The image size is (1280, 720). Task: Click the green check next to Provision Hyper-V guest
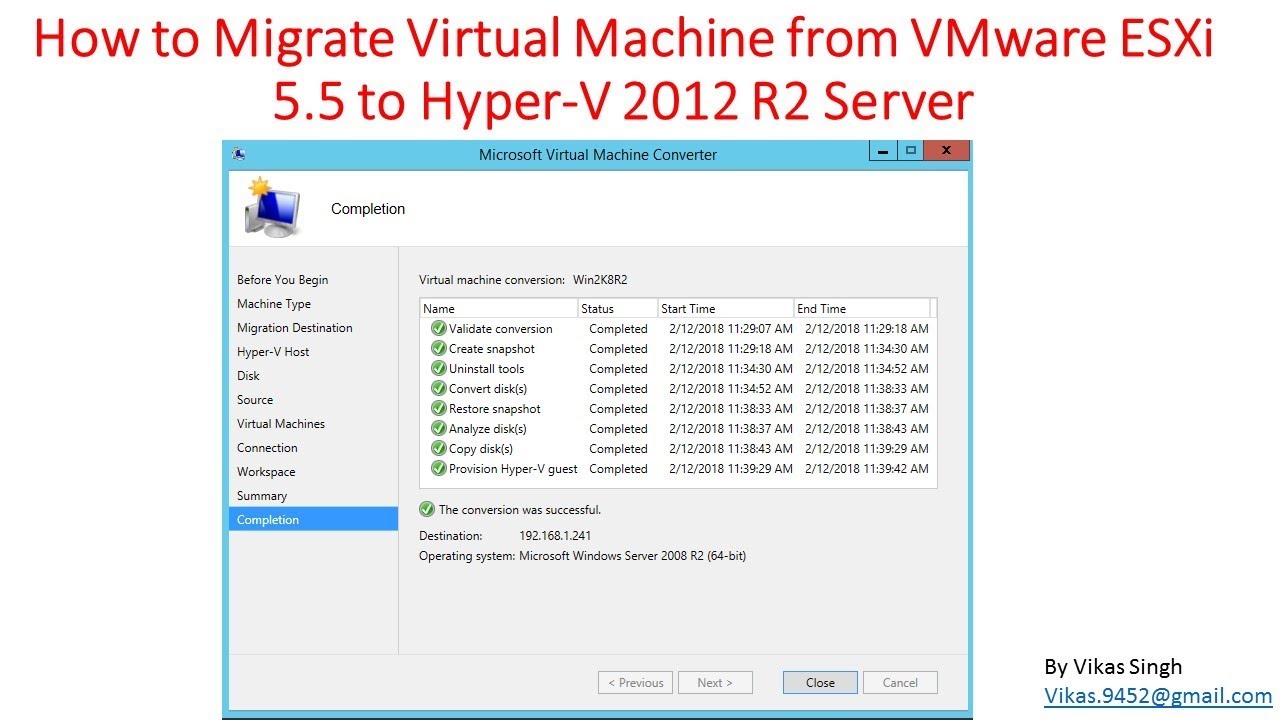pos(438,468)
